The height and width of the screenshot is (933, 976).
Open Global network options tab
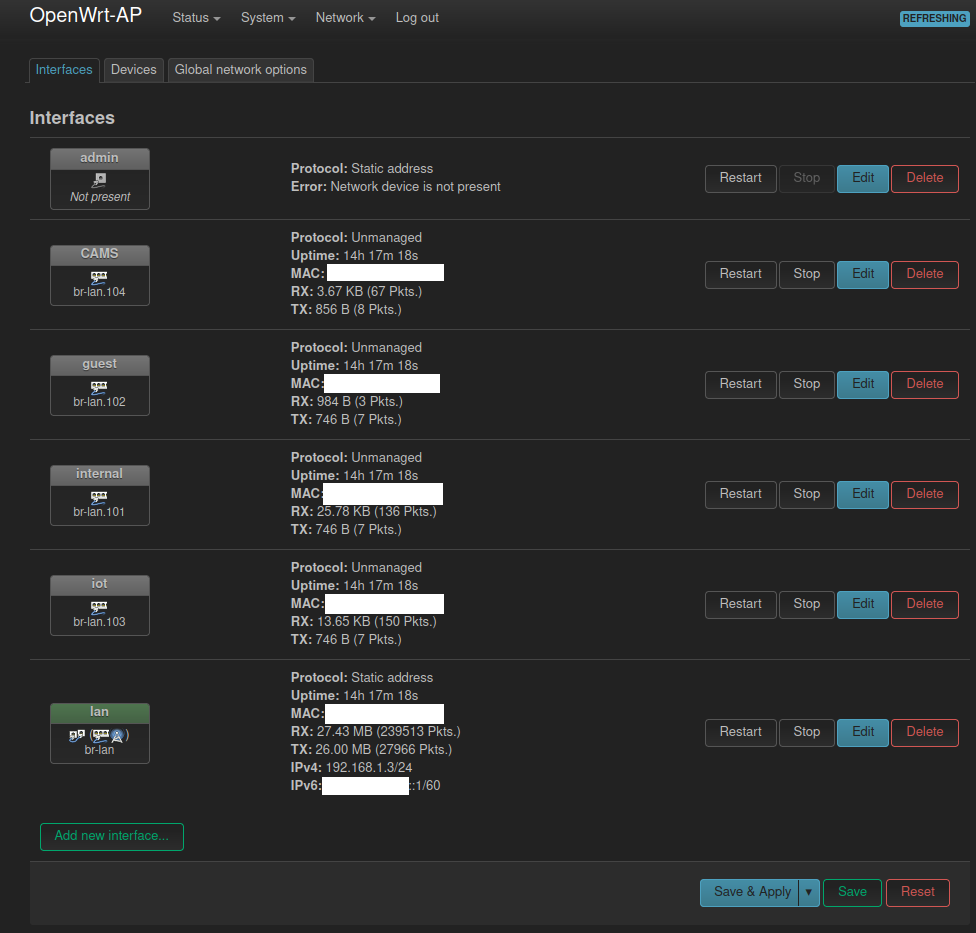pos(241,70)
